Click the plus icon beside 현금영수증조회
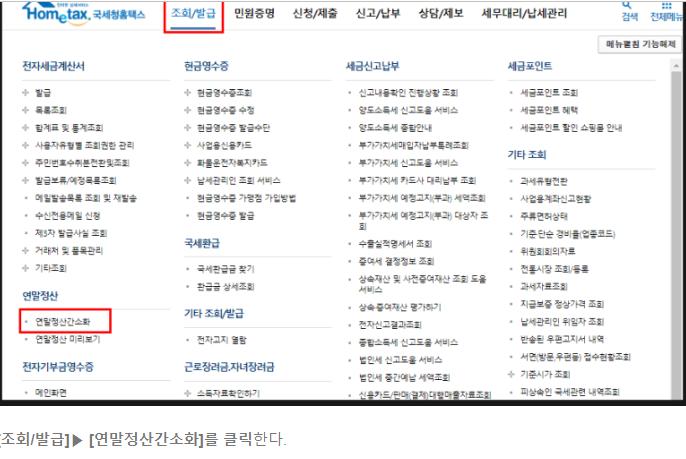Image resolution: width=686 pixels, height=459 pixels. coord(188,93)
